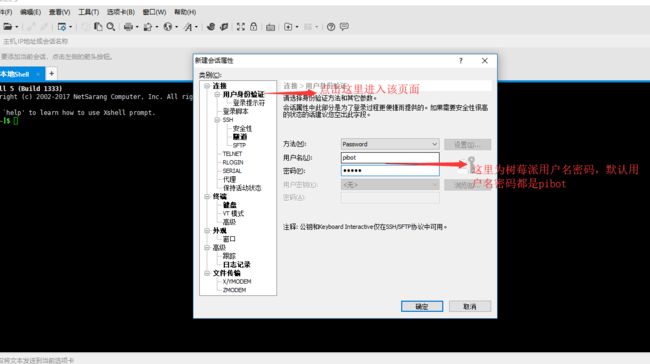Collapse the 终端 tree node

tap(206, 197)
